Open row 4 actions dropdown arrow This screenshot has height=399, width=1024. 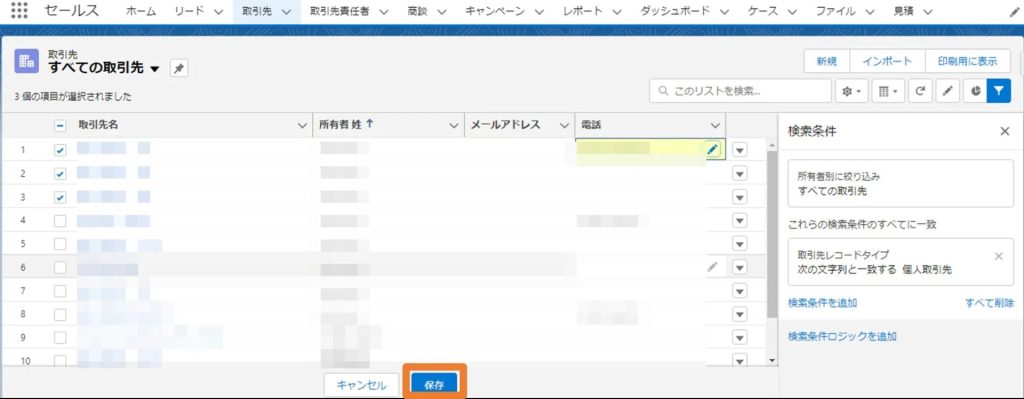(x=739, y=221)
